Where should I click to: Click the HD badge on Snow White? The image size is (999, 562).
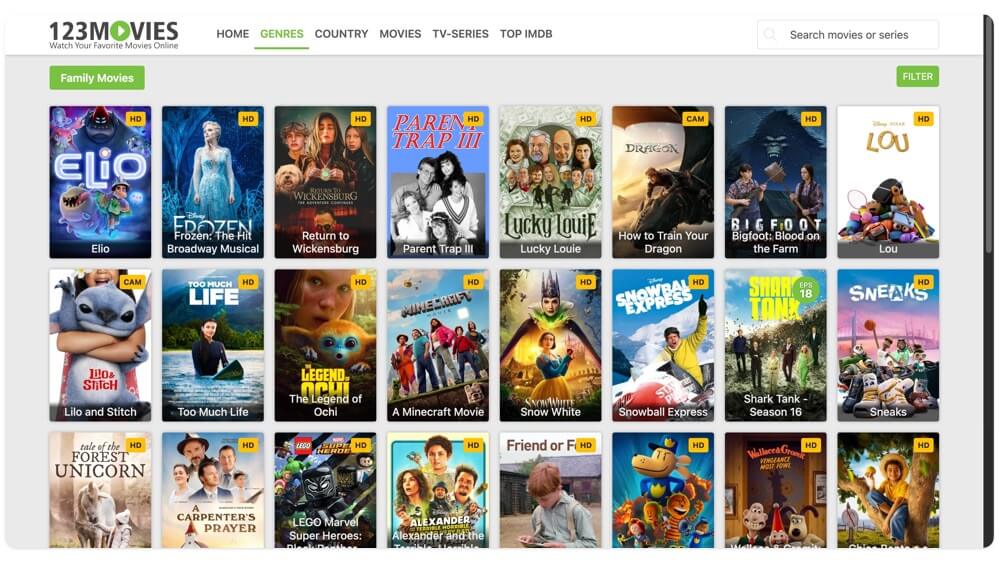coord(586,282)
